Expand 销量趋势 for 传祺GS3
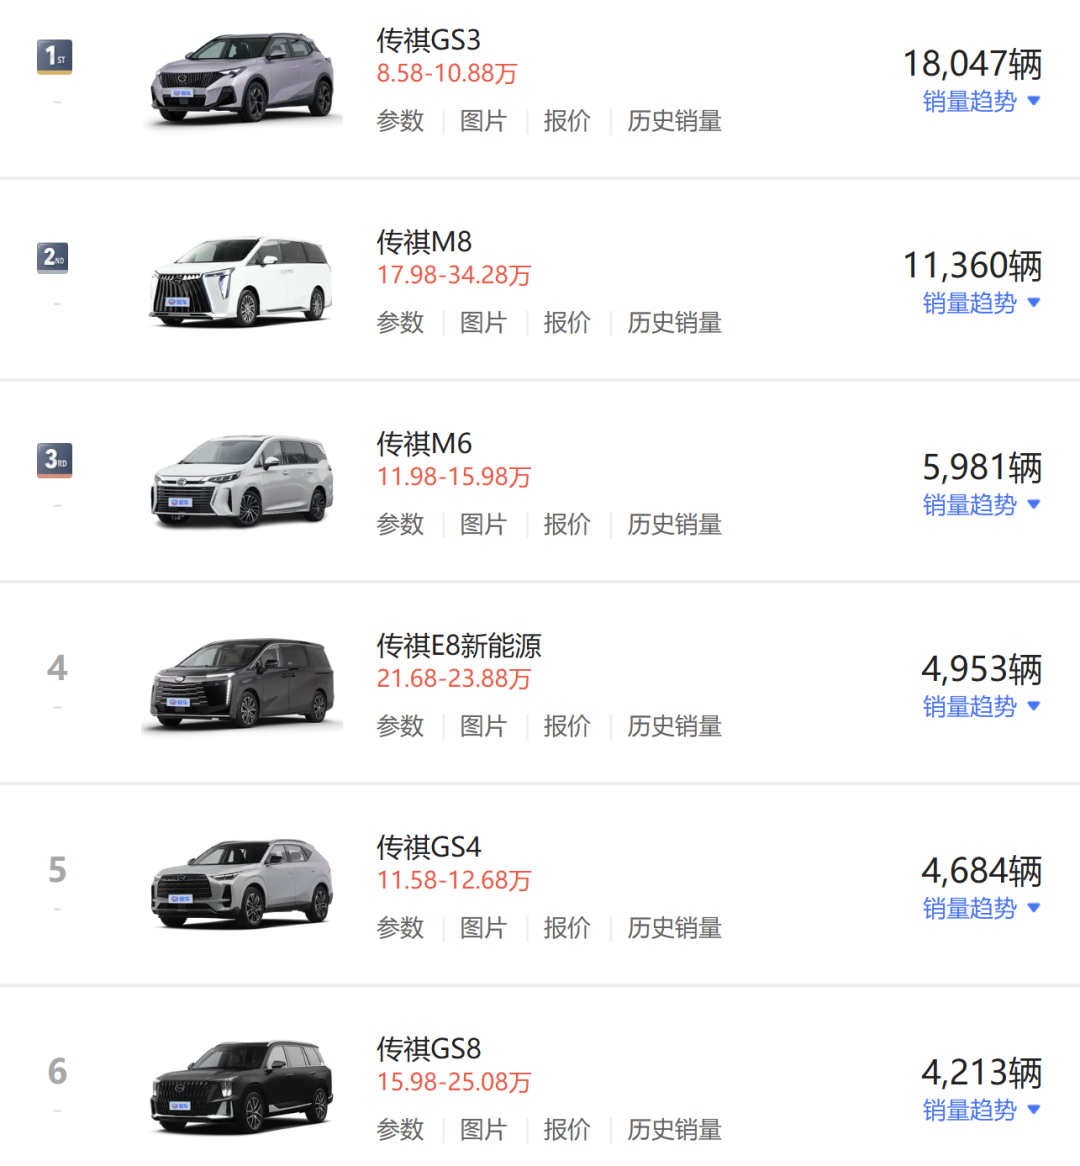 click(x=980, y=101)
